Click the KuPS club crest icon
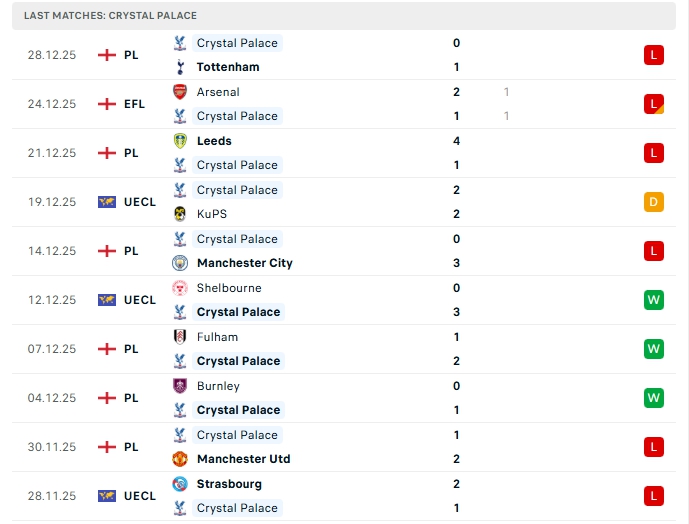689x524 pixels. pos(180,214)
